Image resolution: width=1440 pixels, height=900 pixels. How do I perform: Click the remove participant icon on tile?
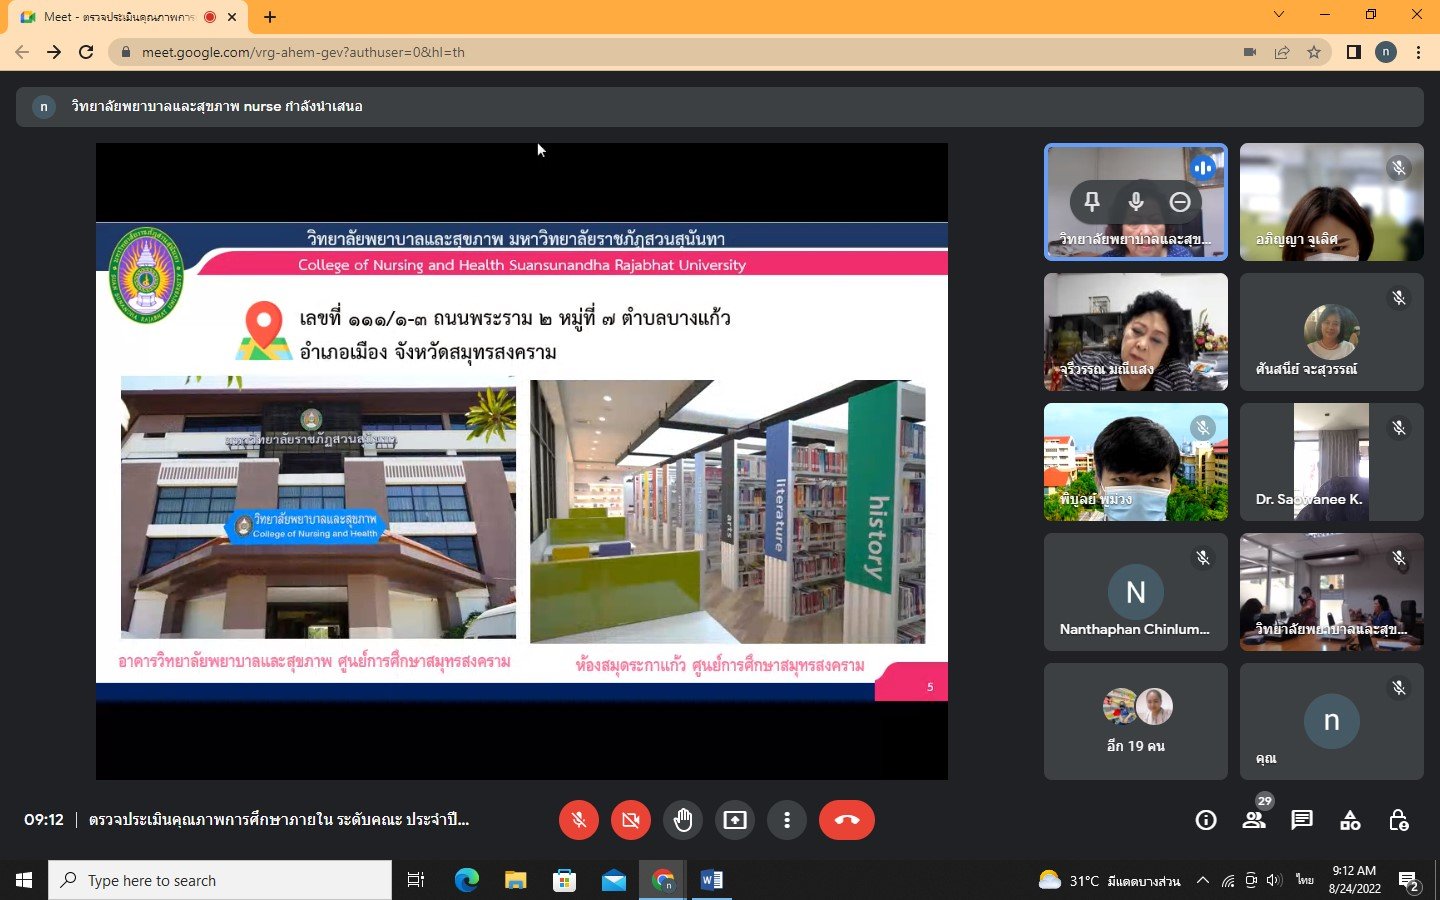pos(1180,202)
